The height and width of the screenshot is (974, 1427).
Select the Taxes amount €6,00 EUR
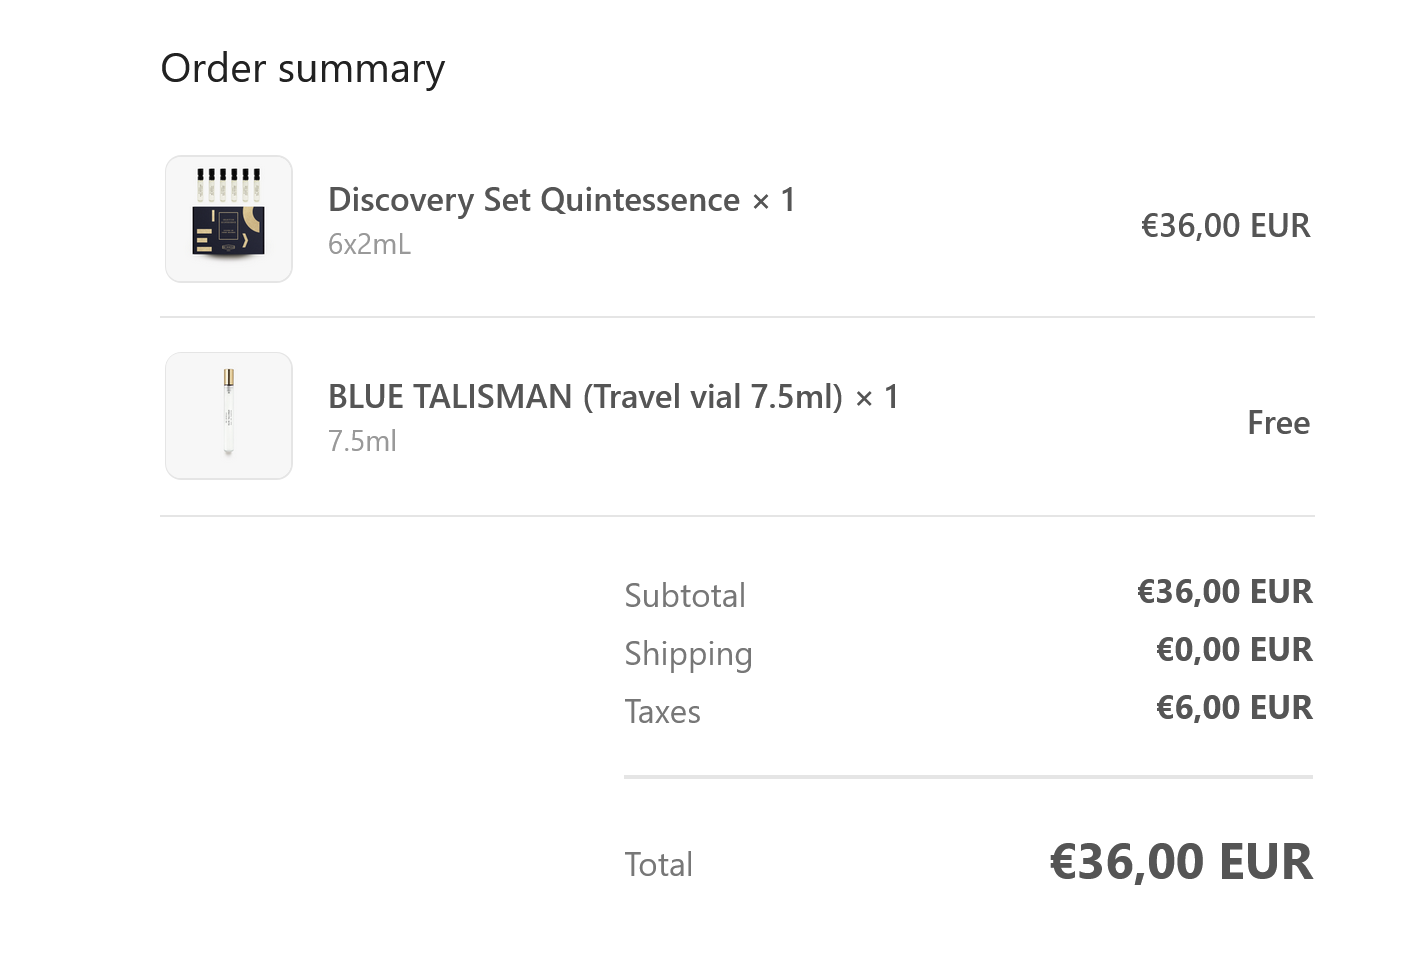point(1233,708)
